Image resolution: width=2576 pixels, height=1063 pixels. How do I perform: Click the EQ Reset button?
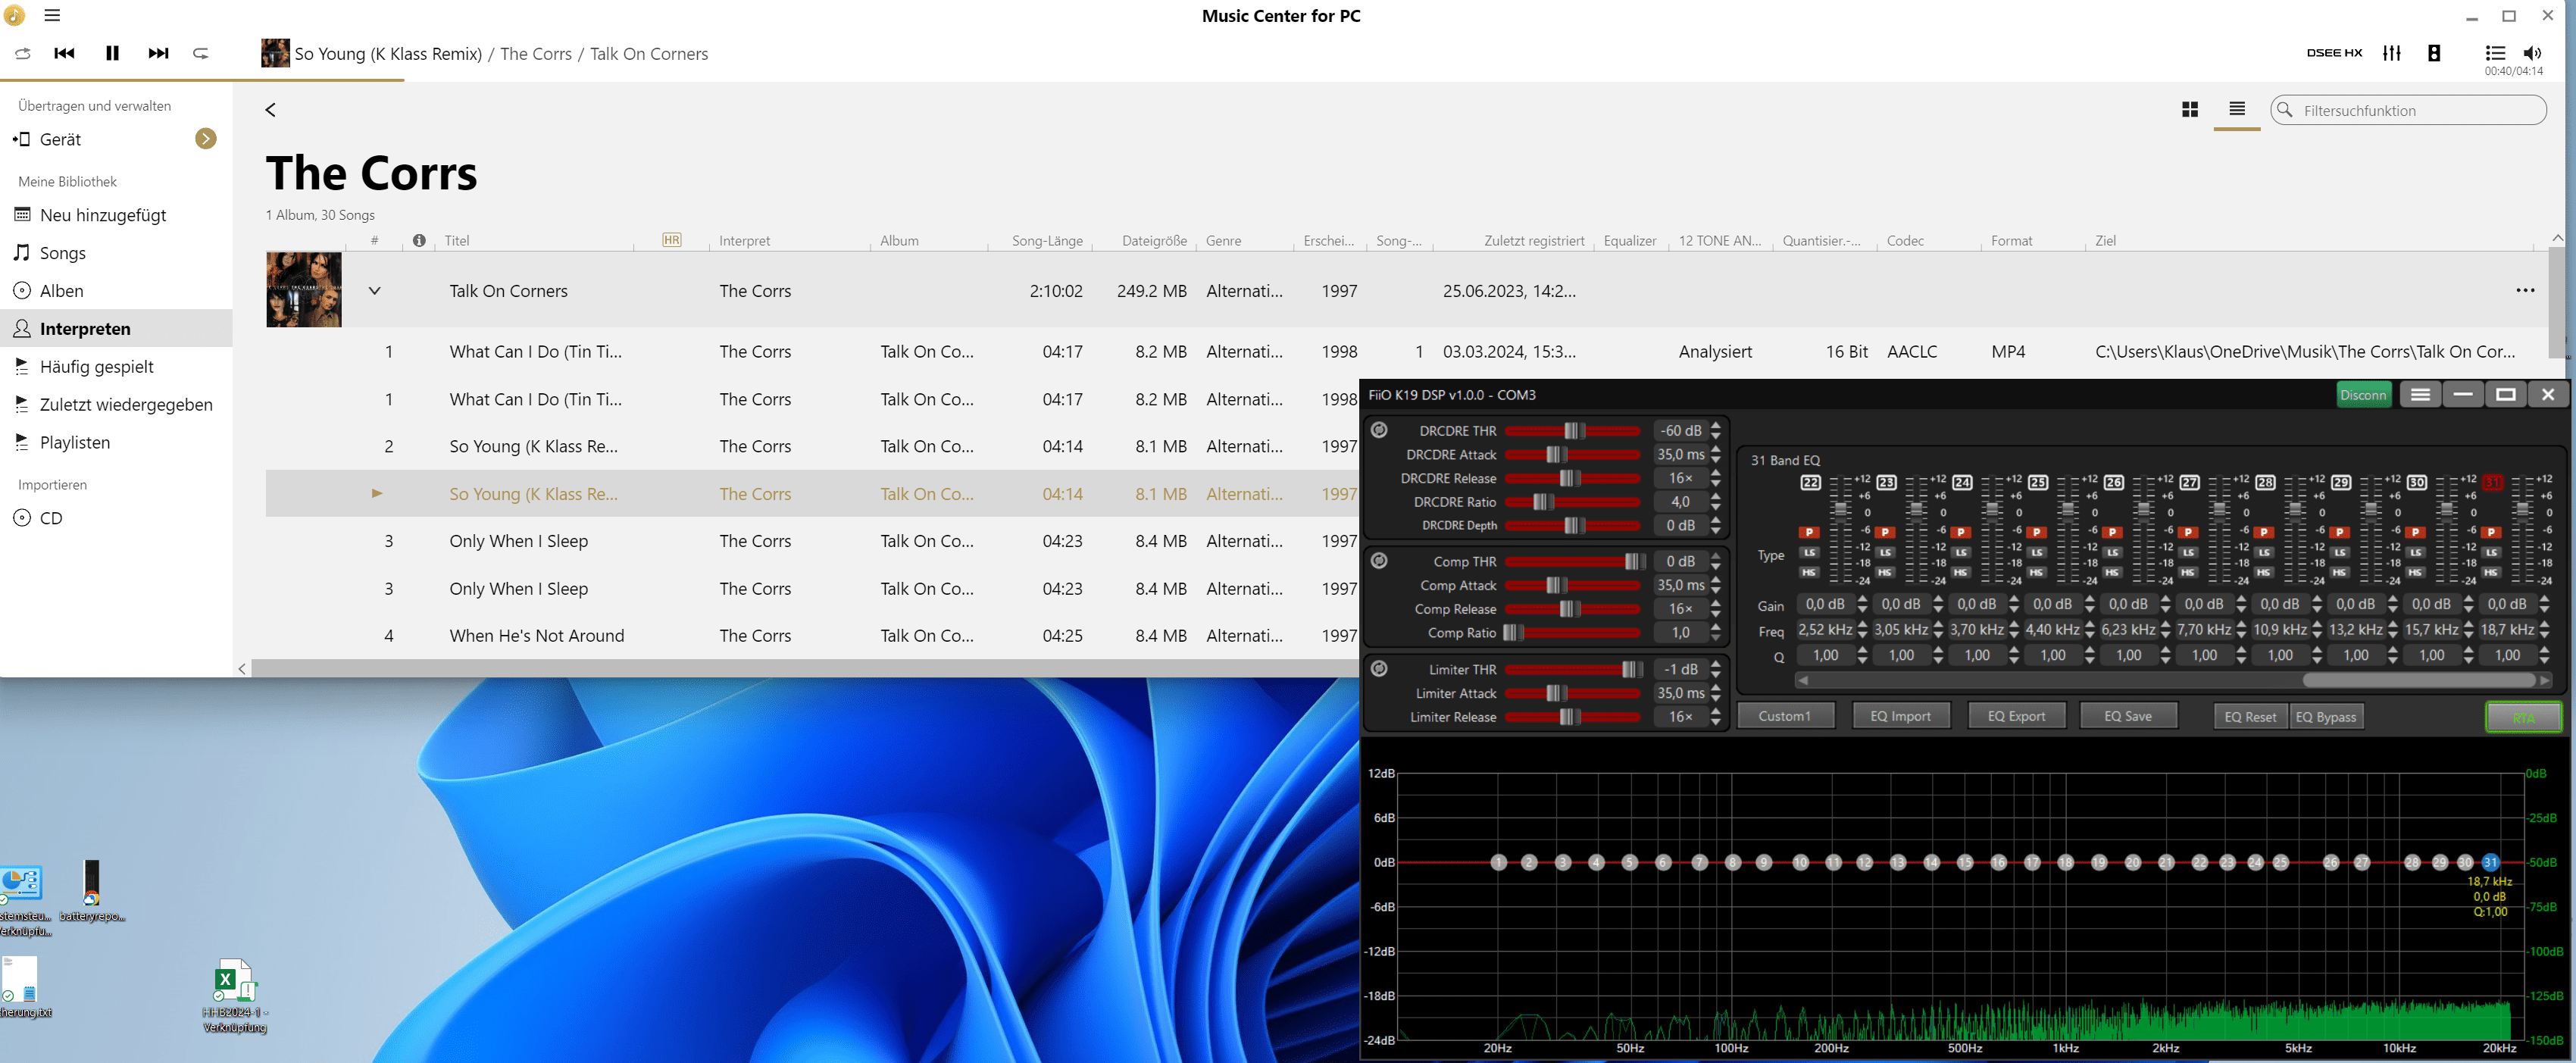[2250, 716]
